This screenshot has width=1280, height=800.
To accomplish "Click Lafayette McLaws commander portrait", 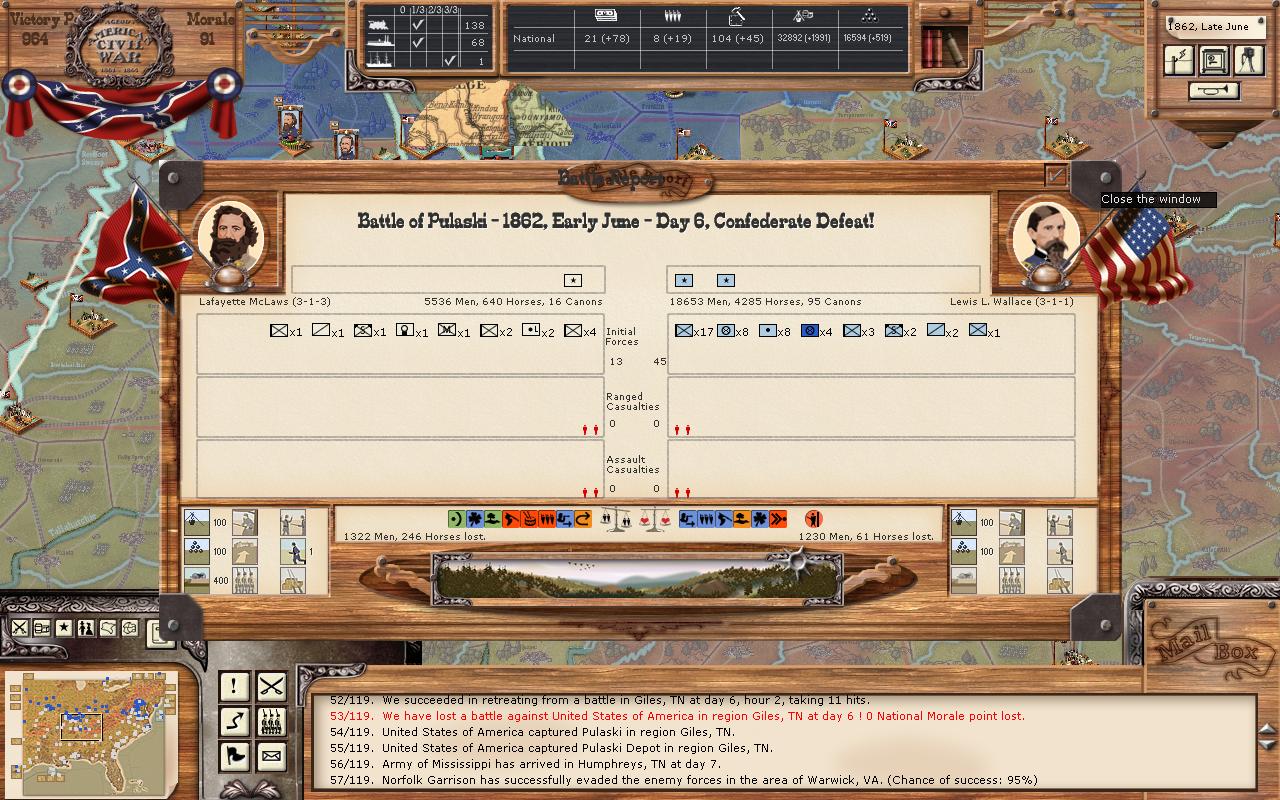I will point(231,236).
